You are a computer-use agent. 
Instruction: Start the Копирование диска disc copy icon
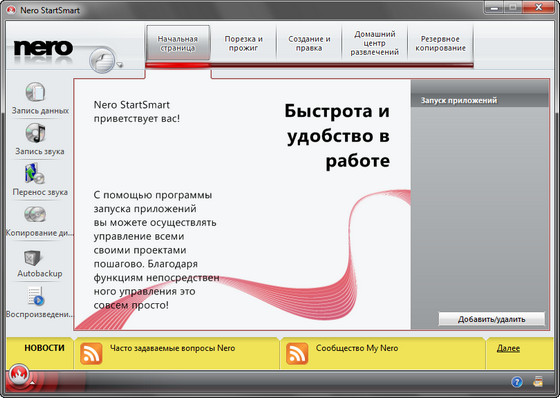35,214
